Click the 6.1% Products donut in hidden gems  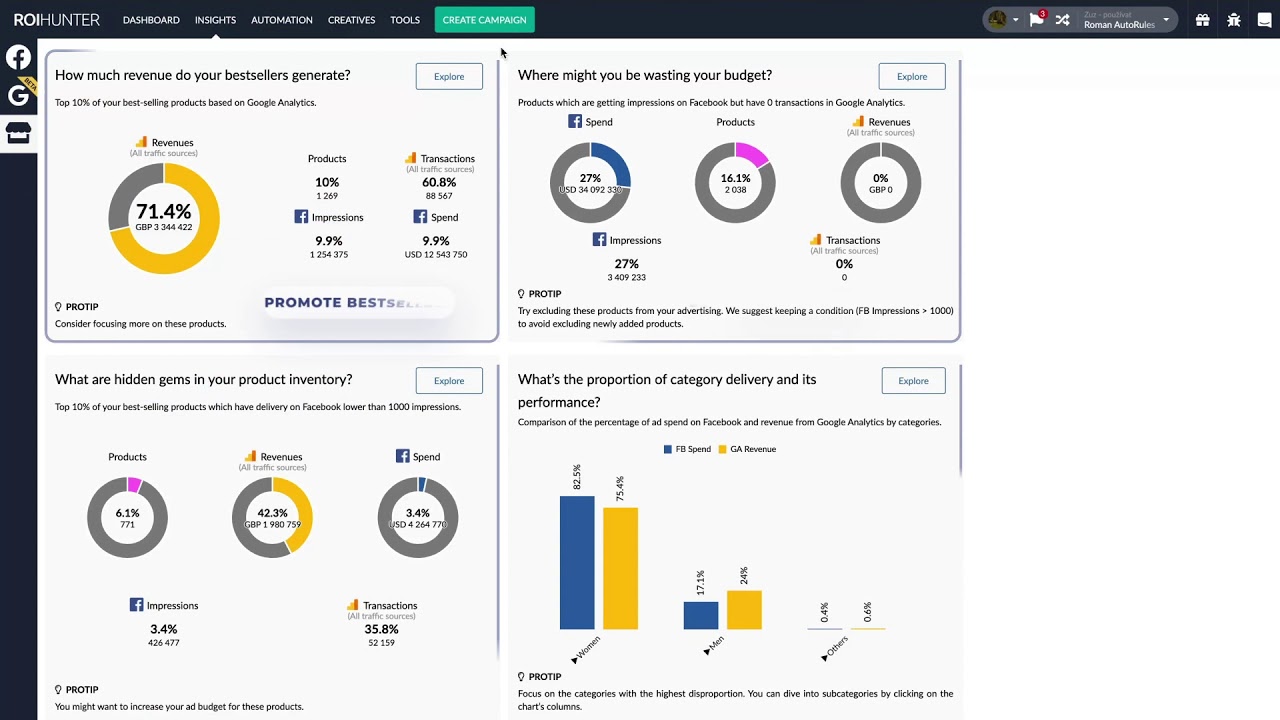tap(127, 518)
